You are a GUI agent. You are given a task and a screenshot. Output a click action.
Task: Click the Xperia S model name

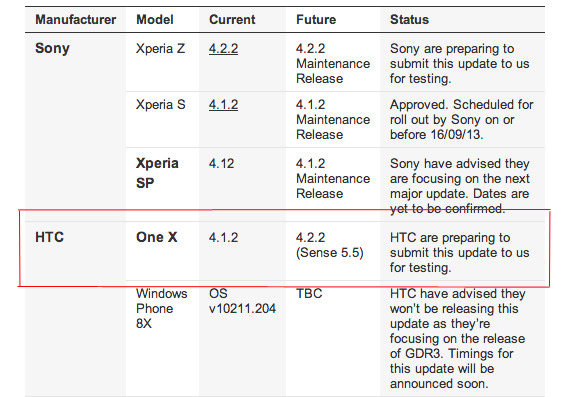(160, 105)
